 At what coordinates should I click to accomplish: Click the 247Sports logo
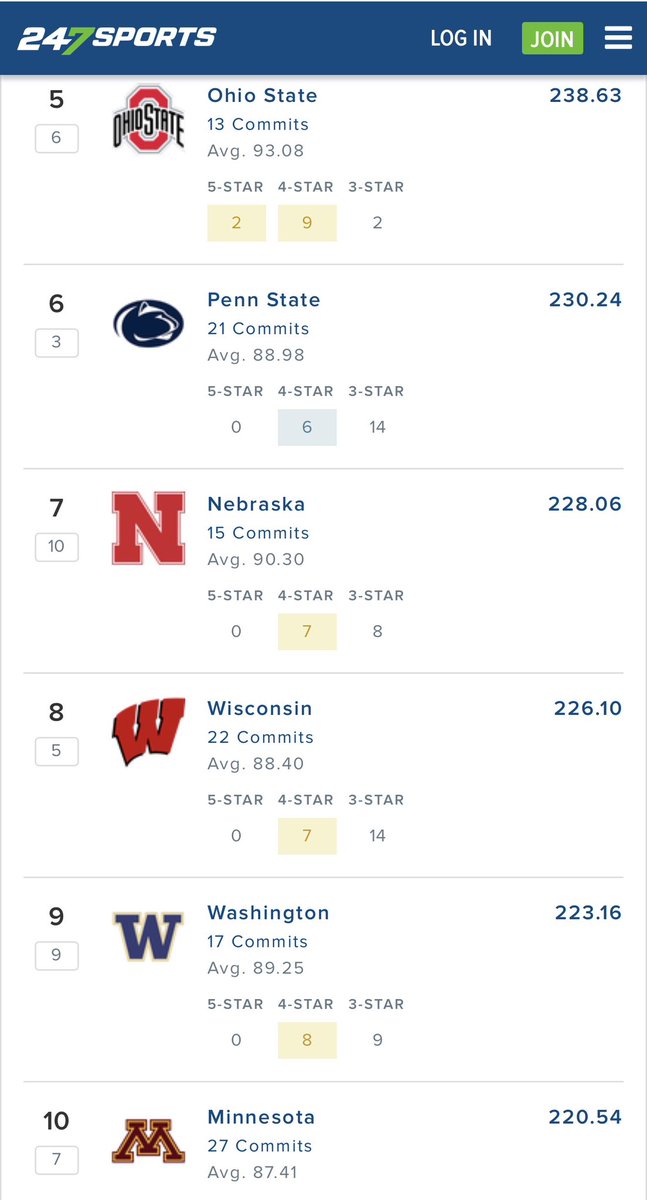[x=116, y=39]
